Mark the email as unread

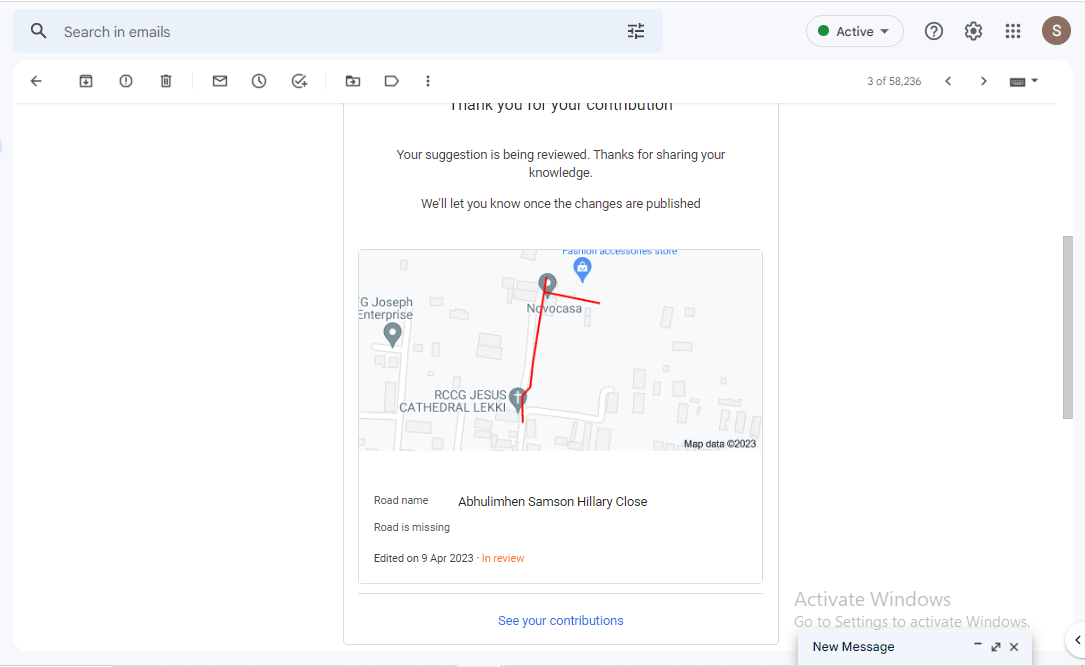click(219, 81)
